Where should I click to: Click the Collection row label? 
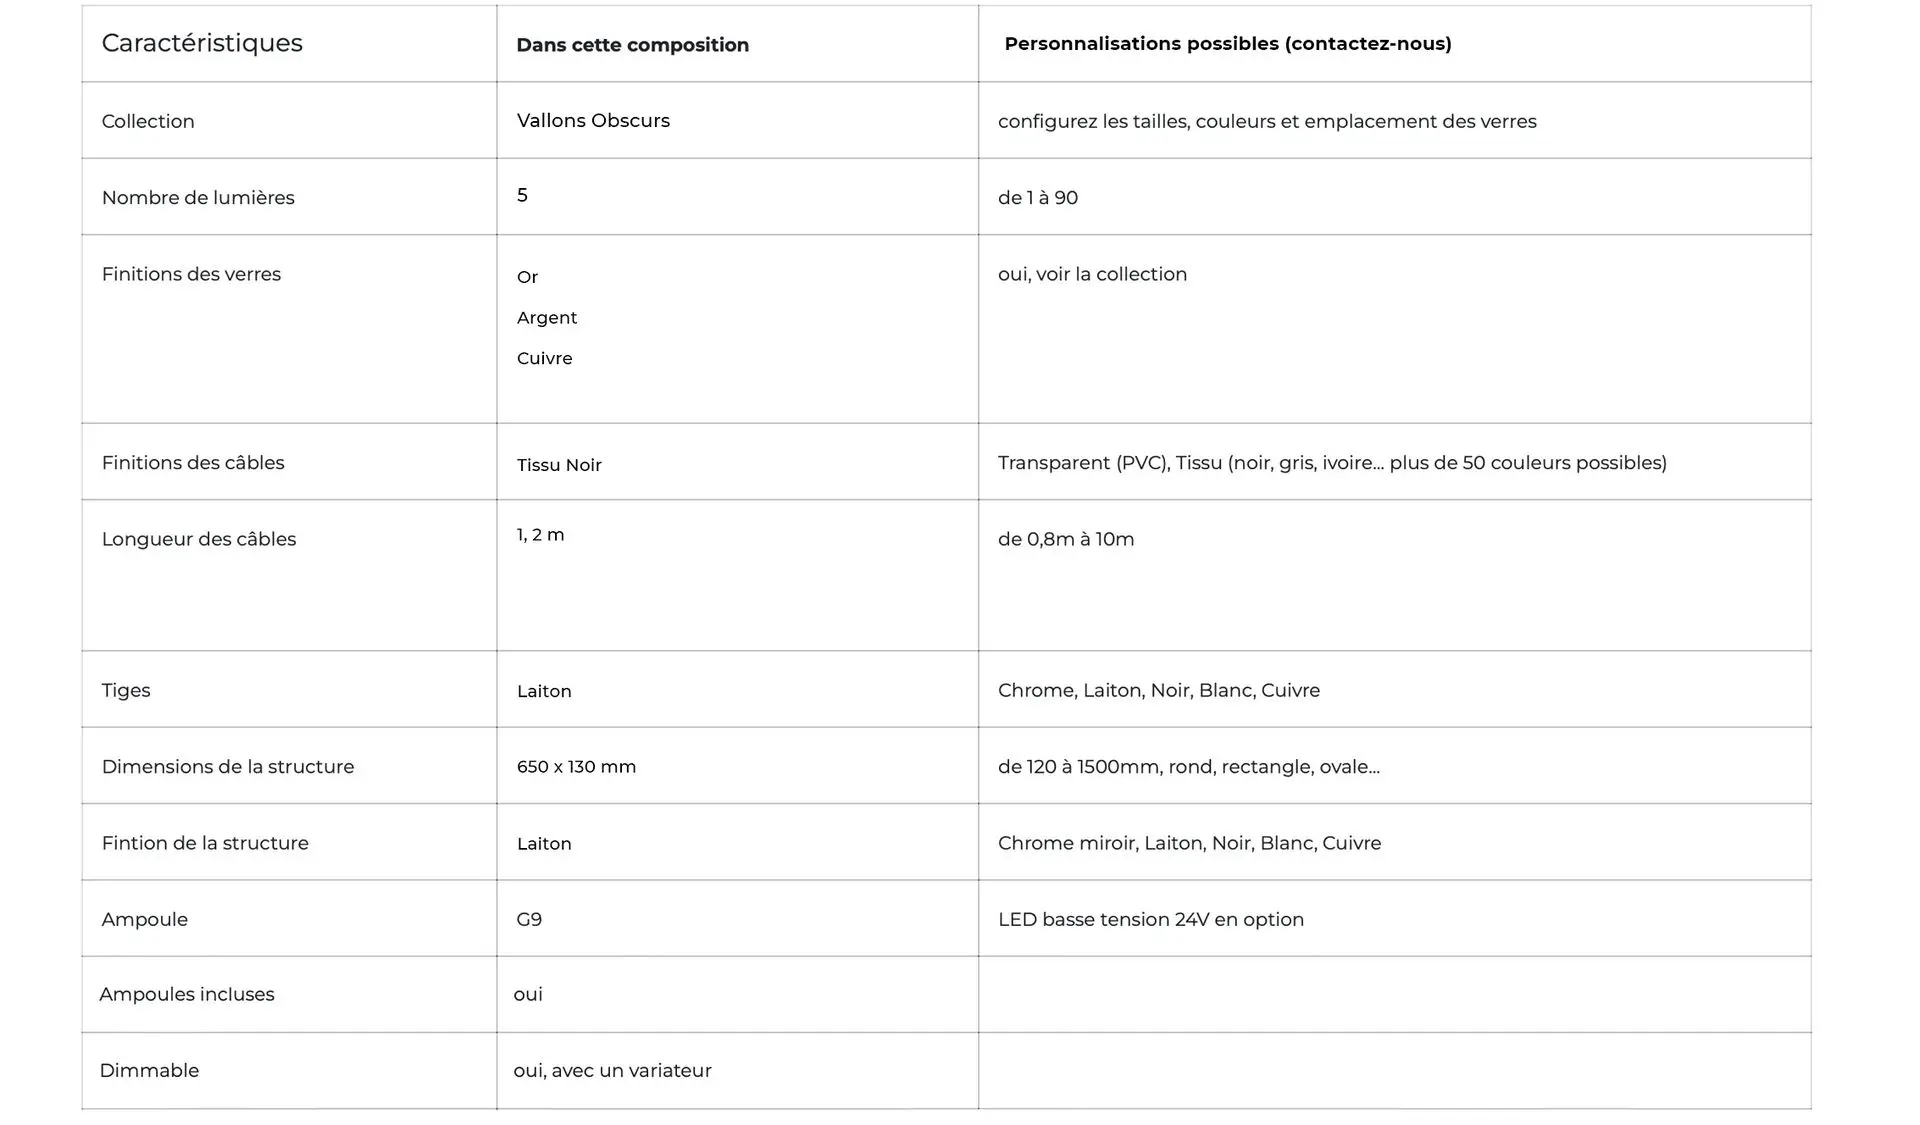[148, 121]
